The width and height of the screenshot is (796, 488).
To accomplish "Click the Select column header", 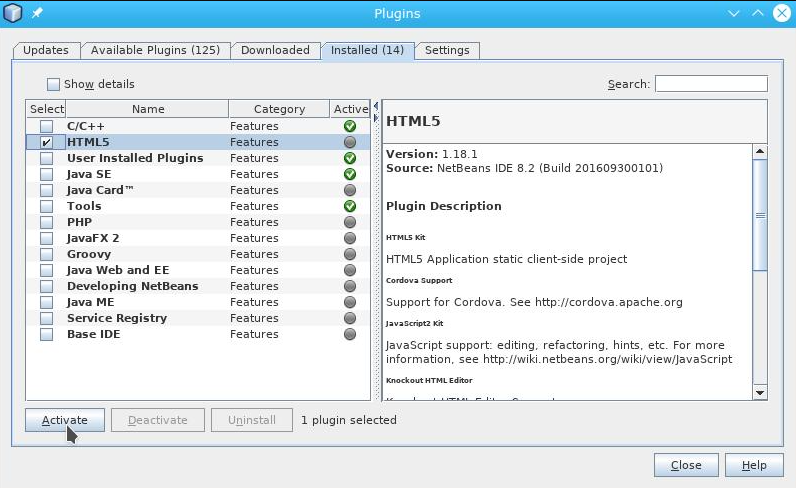I will click(46, 109).
